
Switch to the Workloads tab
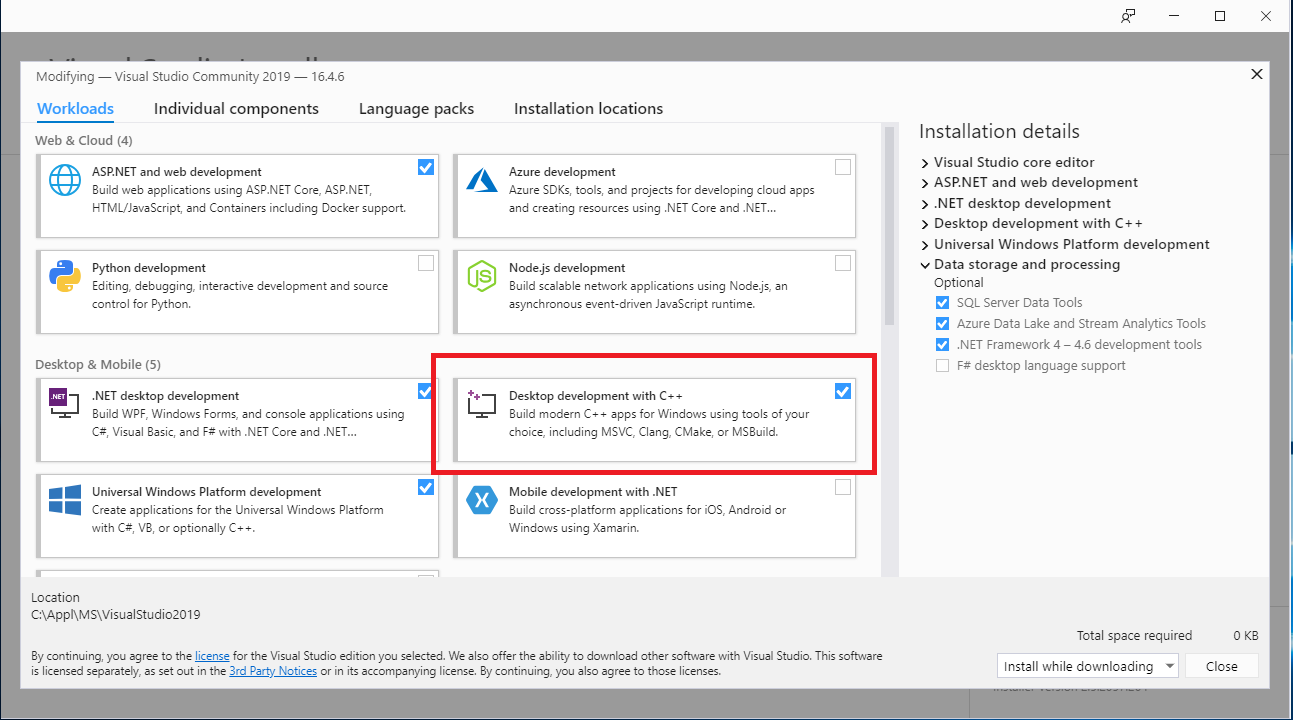pos(75,108)
